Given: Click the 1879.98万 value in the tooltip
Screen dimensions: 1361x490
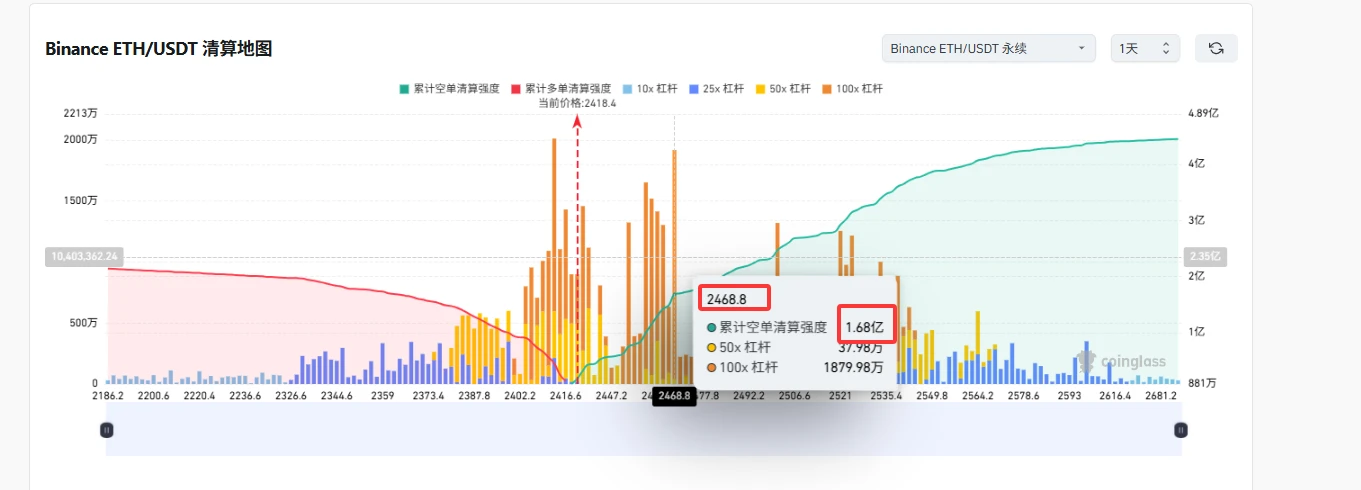Looking at the screenshot, I should (853, 368).
